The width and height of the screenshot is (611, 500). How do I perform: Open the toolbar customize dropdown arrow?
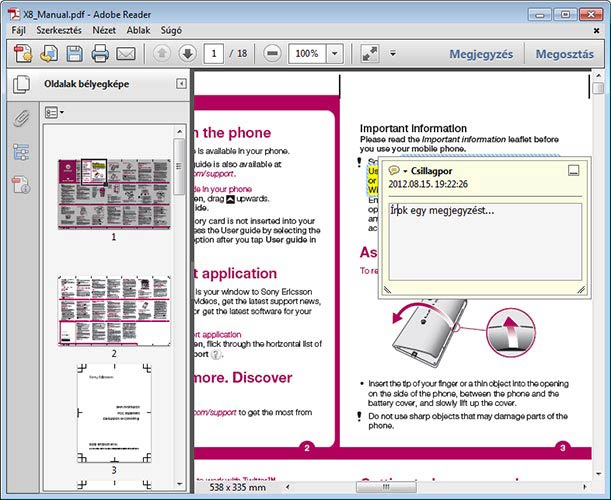(393, 53)
